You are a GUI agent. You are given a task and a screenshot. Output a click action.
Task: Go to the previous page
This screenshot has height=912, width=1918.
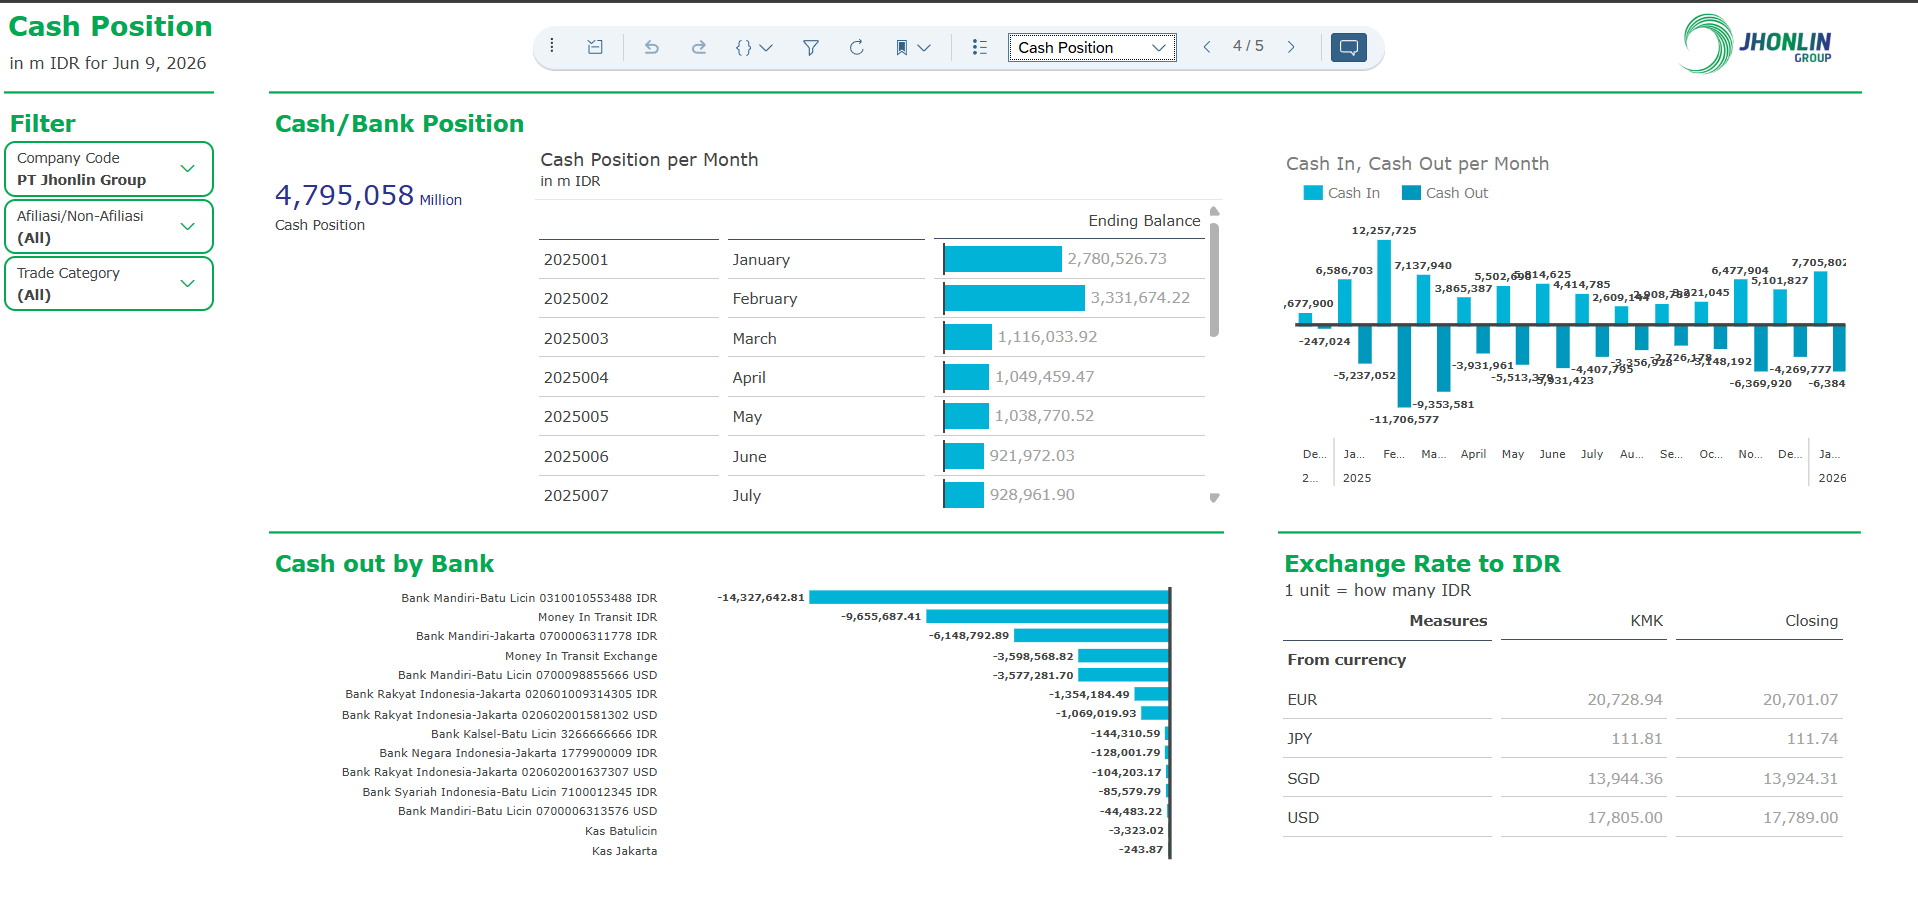click(1207, 47)
